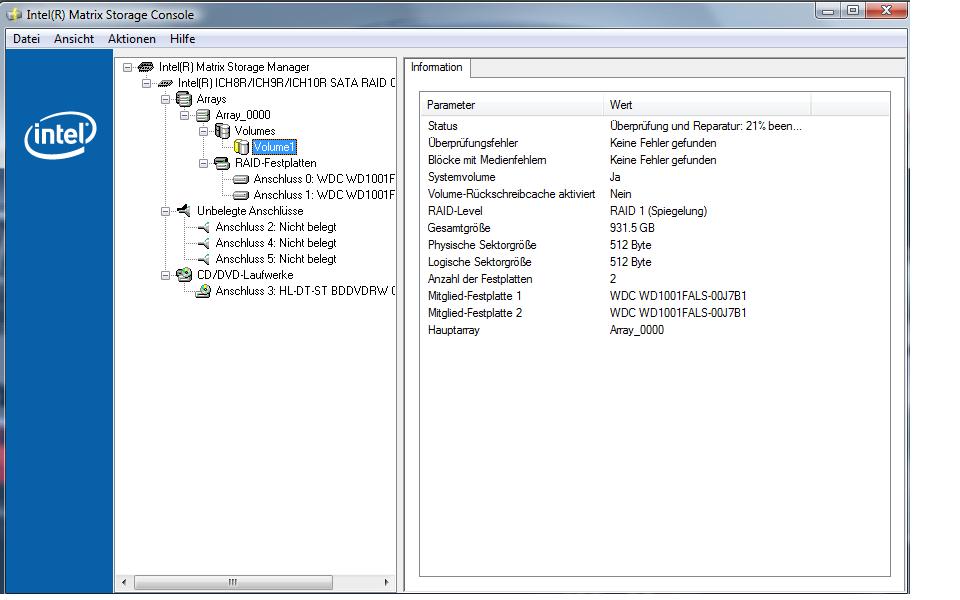960x600 pixels.
Task: Collapse the ICH8R/ICH9R/ICH10R SATA RAID controller node
Action: [146, 83]
